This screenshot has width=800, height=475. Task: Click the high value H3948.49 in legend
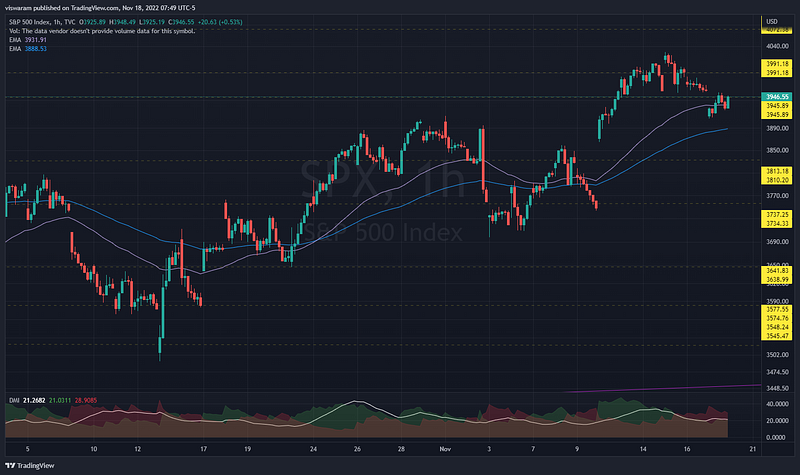point(122,22)
